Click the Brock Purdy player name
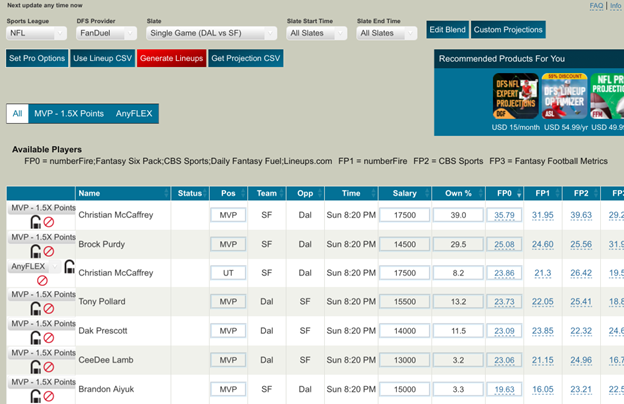 101,244
